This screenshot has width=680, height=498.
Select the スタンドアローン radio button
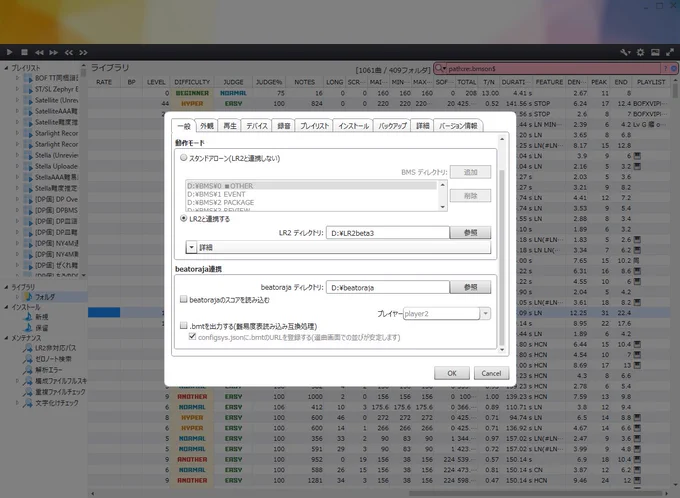tap(183, 158)
